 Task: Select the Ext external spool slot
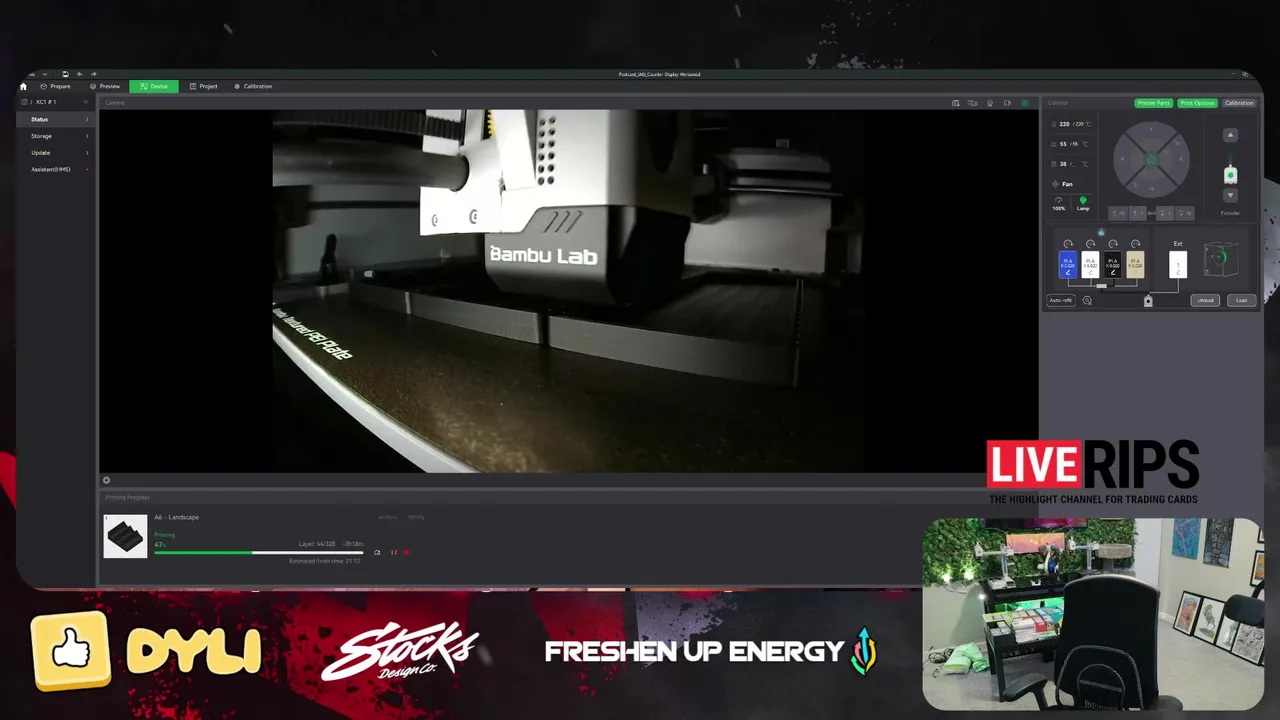tap(1178, 264)
